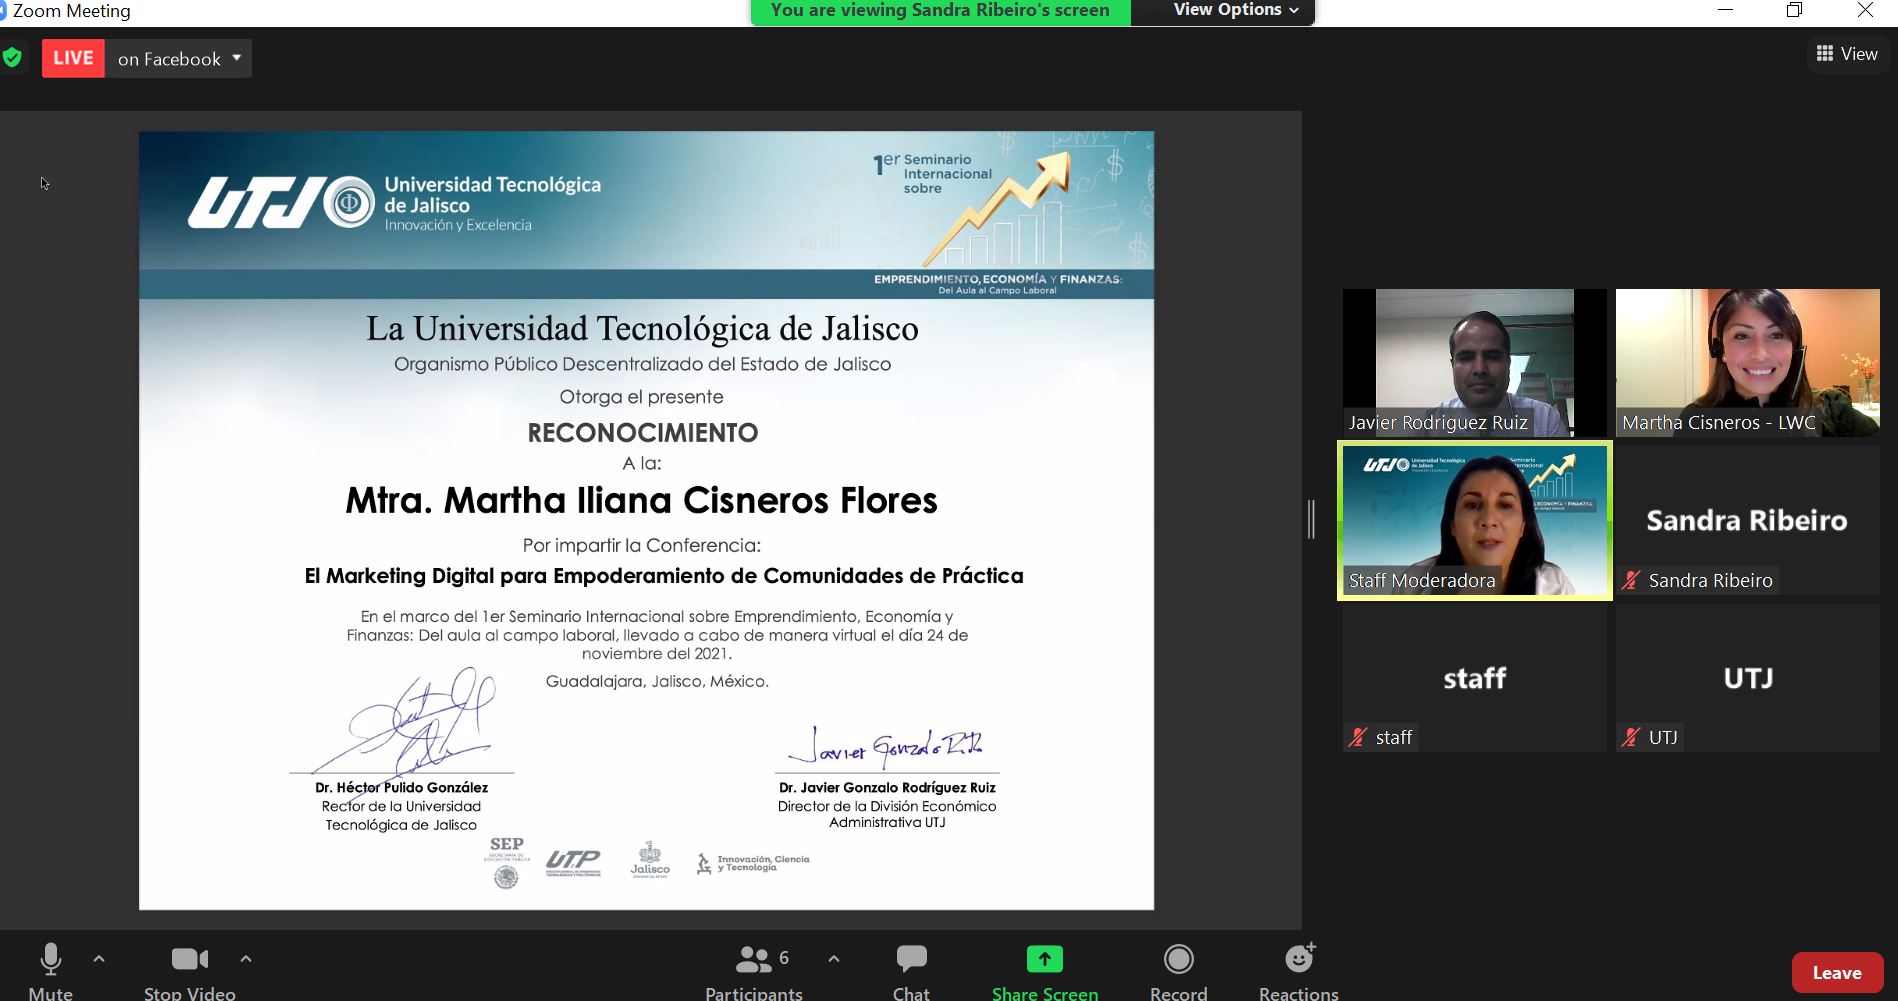Expand video options arrow beside Stop Video
Viewport: 1898px width, 1001px height.
(x=246, y=959)
